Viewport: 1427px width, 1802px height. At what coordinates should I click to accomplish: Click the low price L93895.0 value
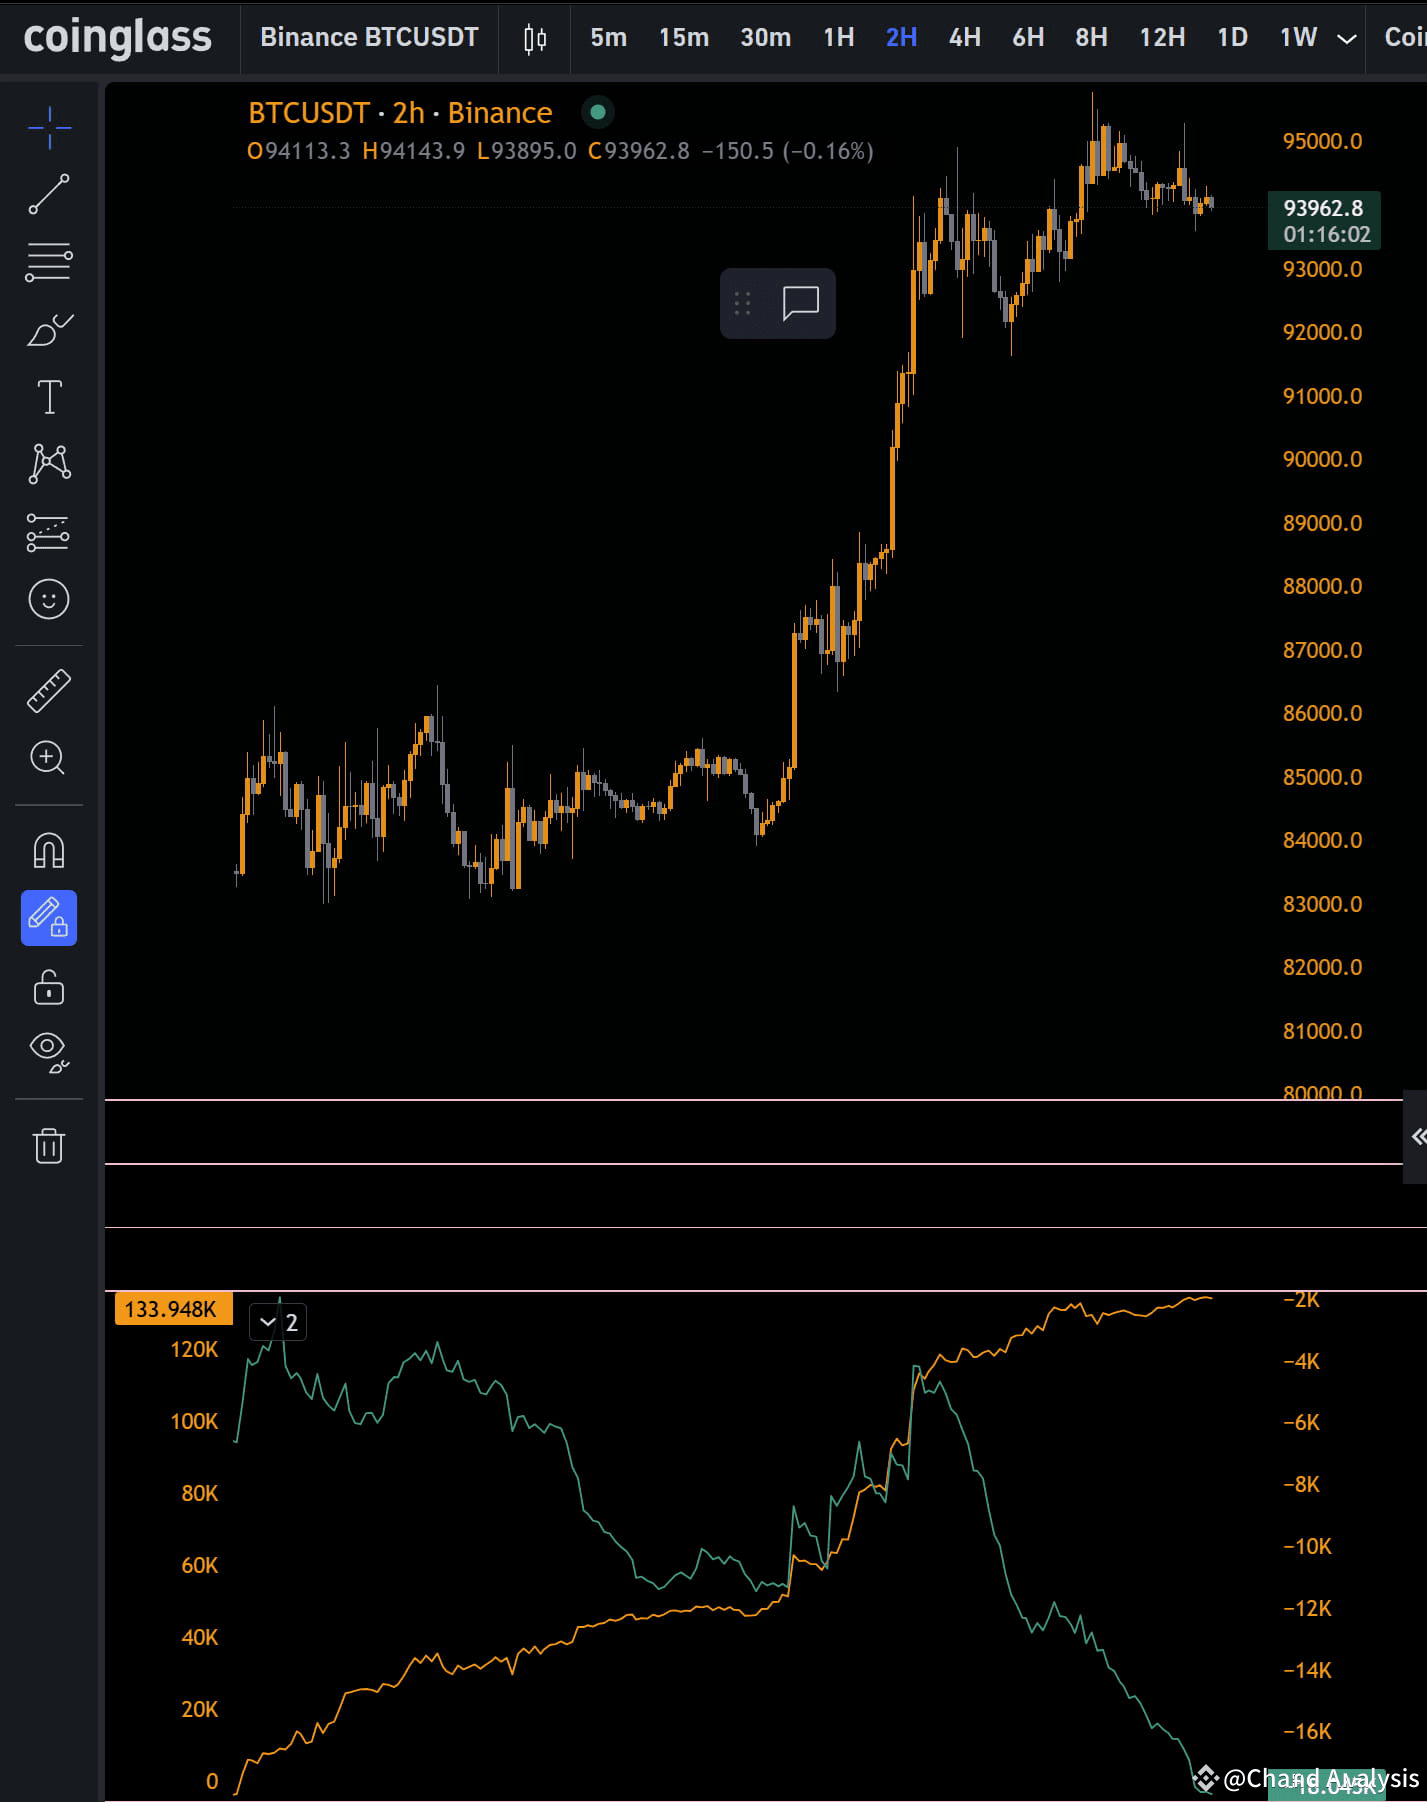[527, 151]
